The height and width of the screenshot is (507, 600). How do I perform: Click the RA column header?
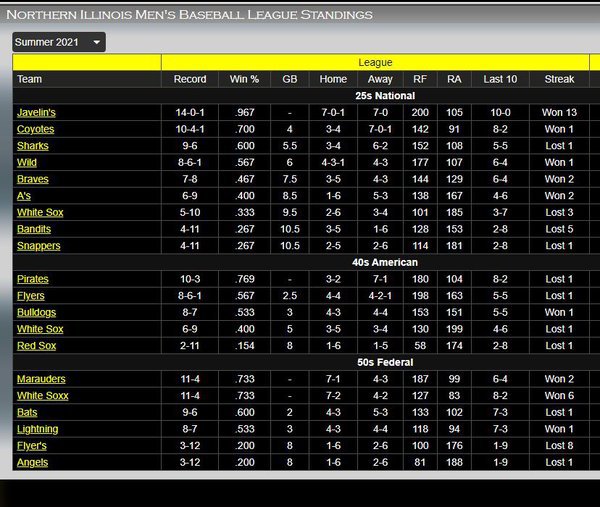(454, 79)
